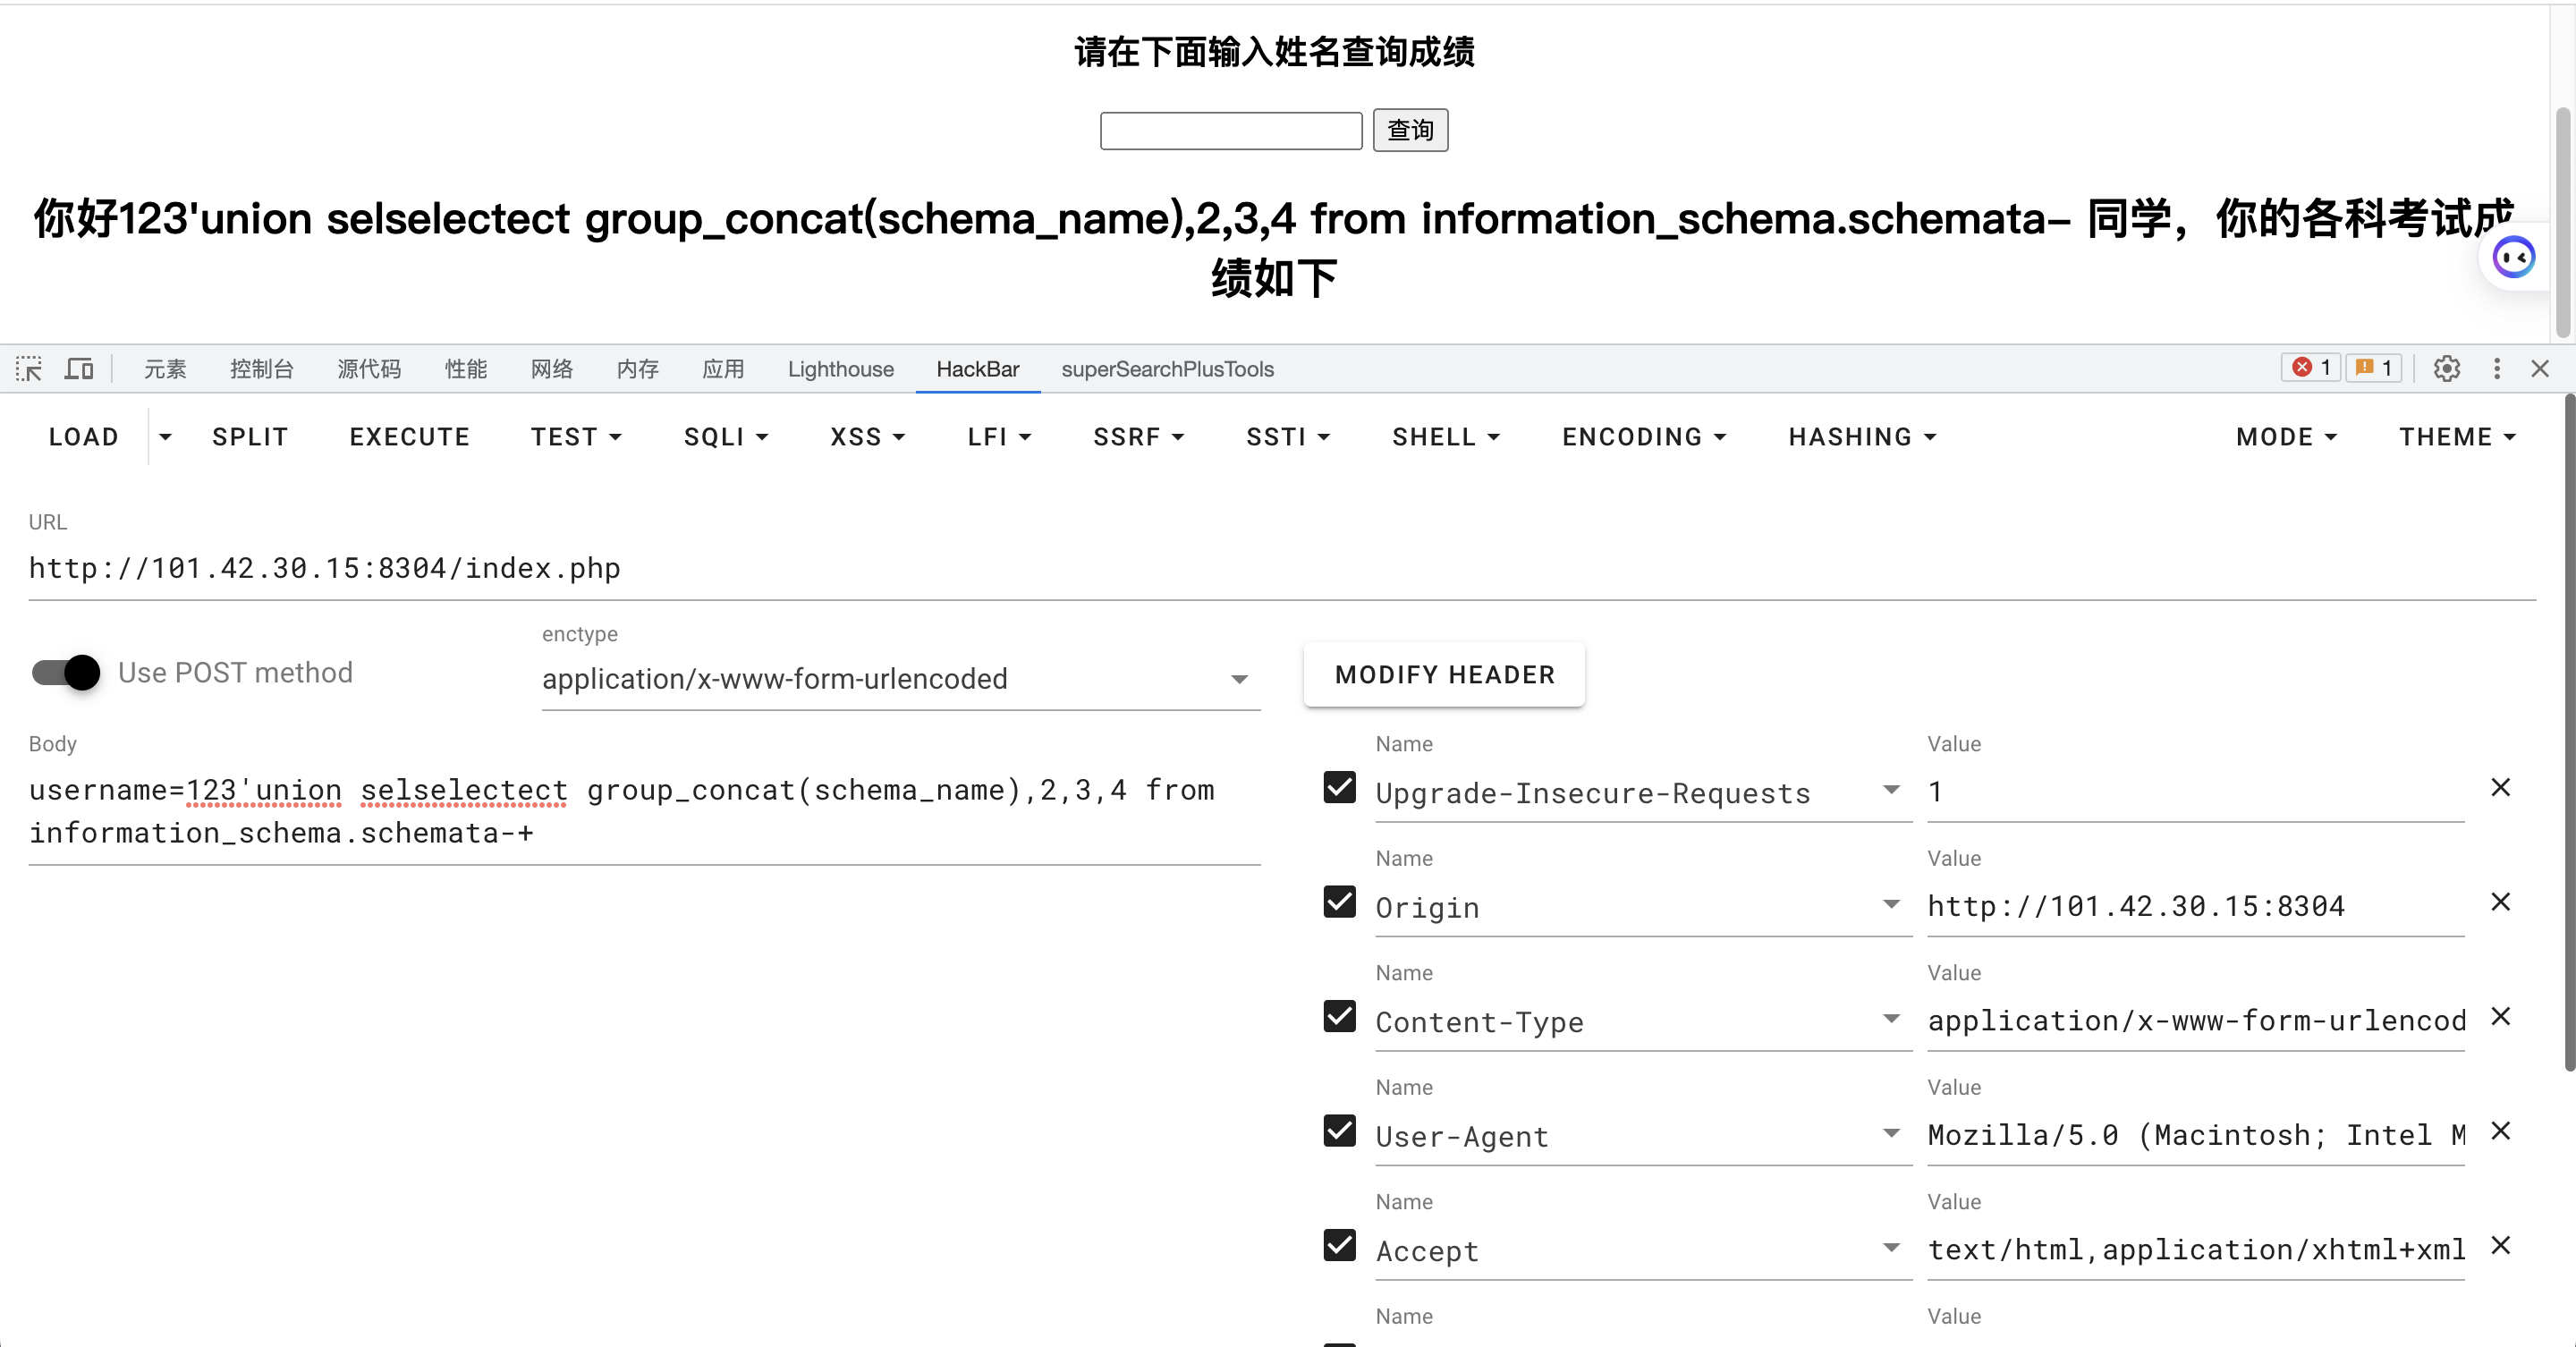Click the EXECUTE button
This screenshot has height=1347, width=2576.
click(x=409, y=437)
